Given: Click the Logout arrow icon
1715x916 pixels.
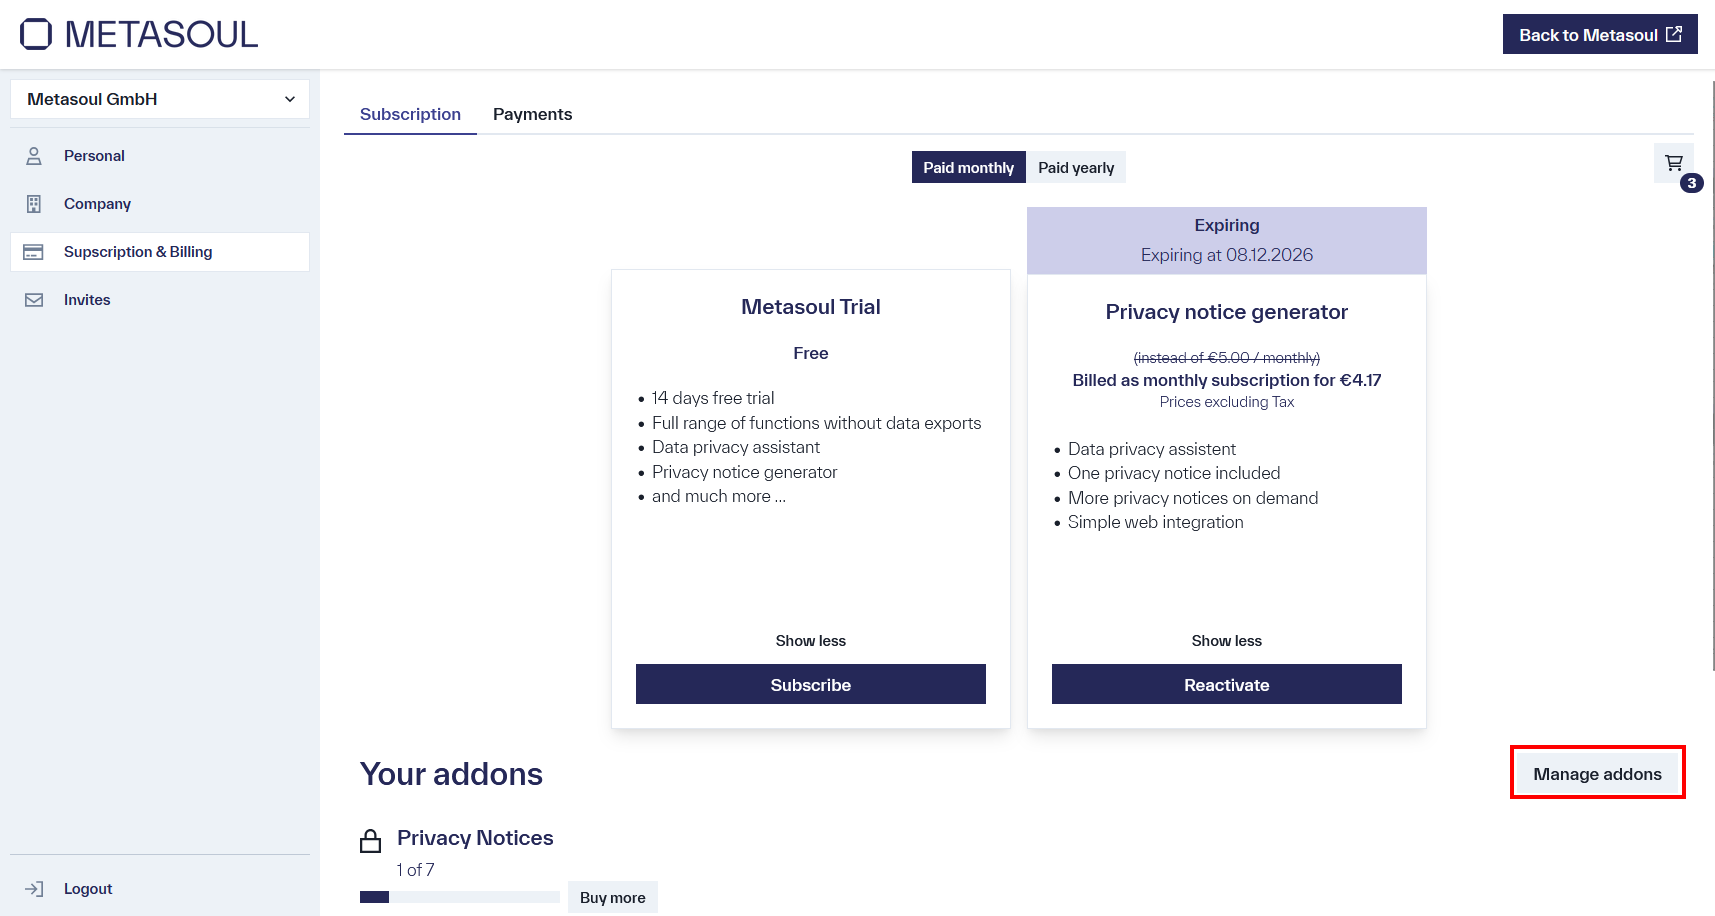Looking at the screenshot, I should click(x=35, y=888).
